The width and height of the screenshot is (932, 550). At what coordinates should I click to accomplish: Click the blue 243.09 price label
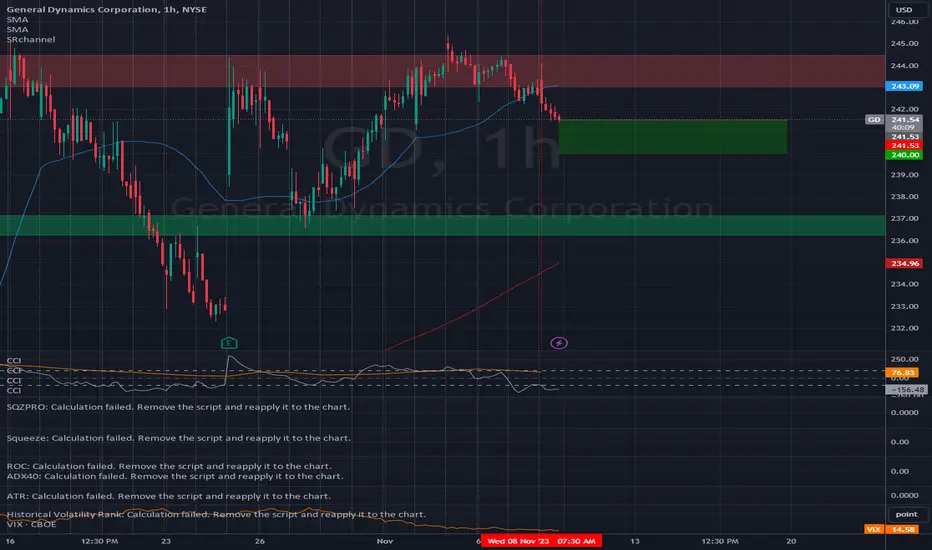click(x=904, y=86)
